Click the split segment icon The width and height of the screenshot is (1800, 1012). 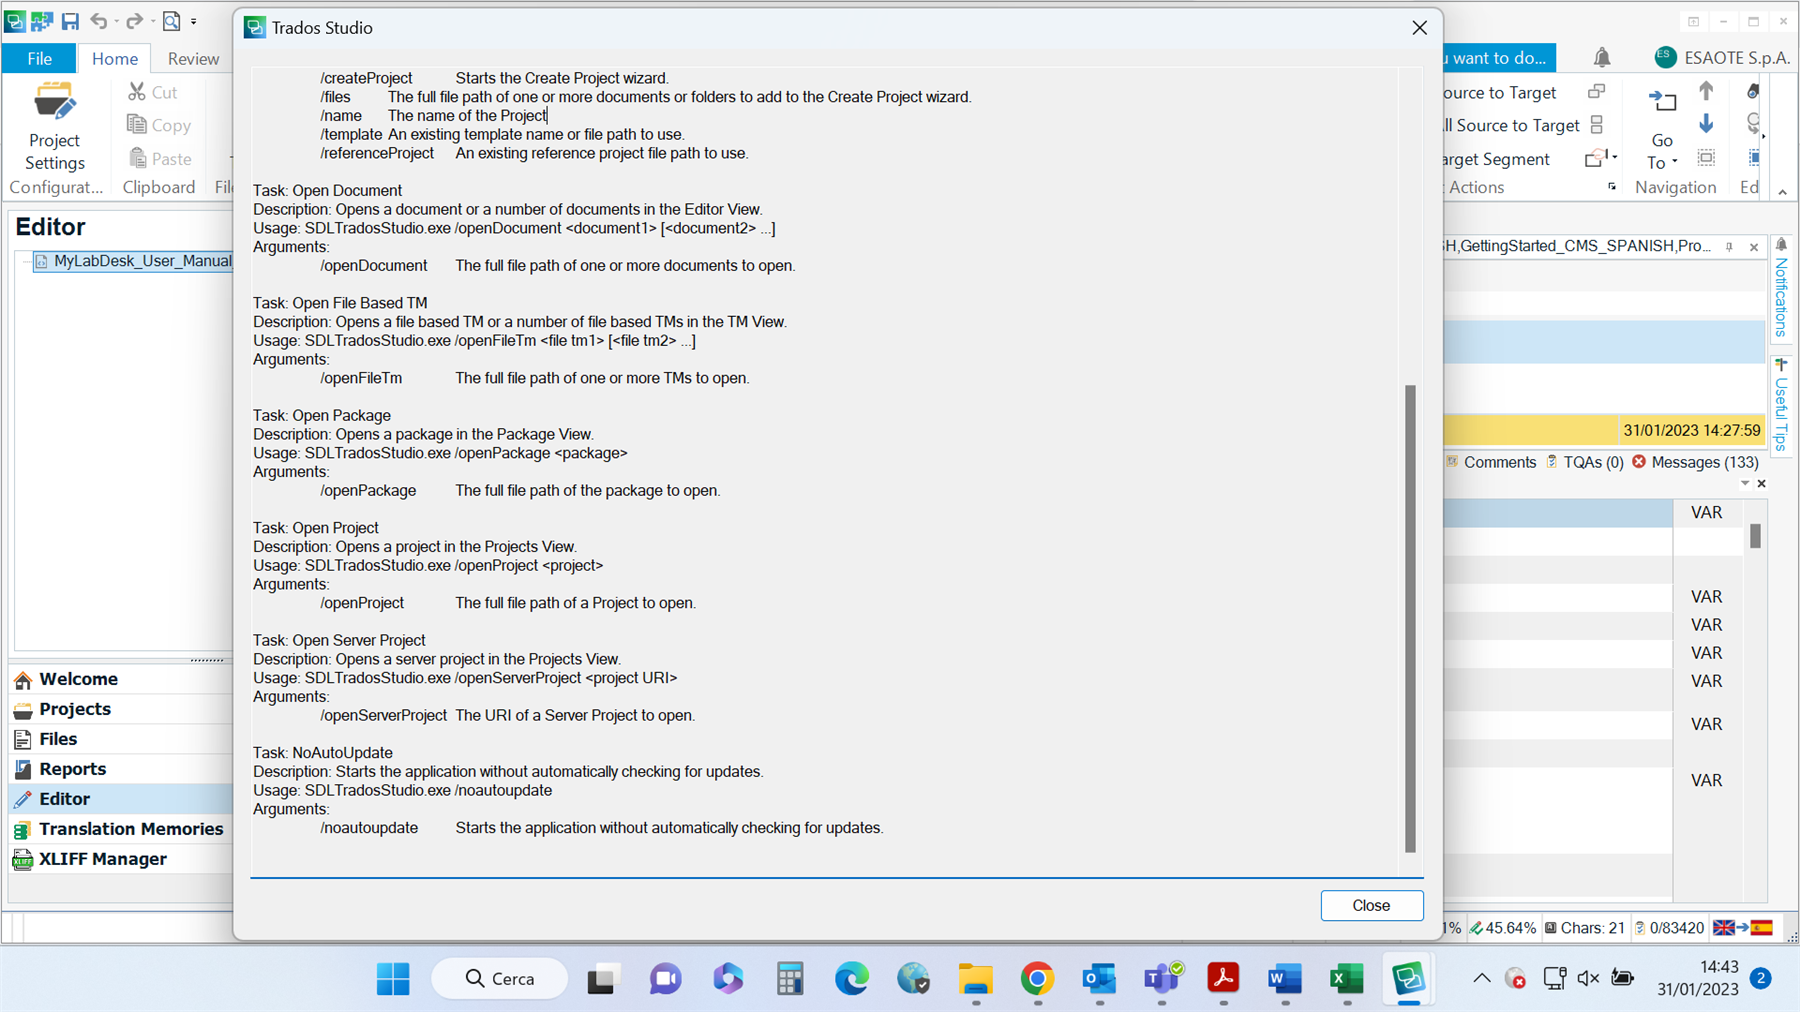coord(1597,125)
